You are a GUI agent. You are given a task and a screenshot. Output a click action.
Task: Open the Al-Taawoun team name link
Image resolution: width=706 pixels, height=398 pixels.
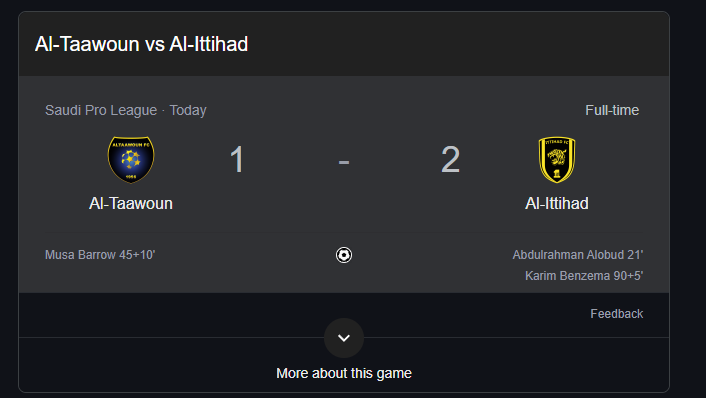[131, 204]
